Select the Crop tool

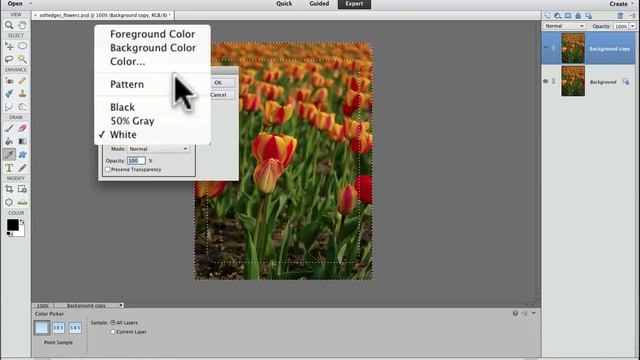click(x=9, y=189)
